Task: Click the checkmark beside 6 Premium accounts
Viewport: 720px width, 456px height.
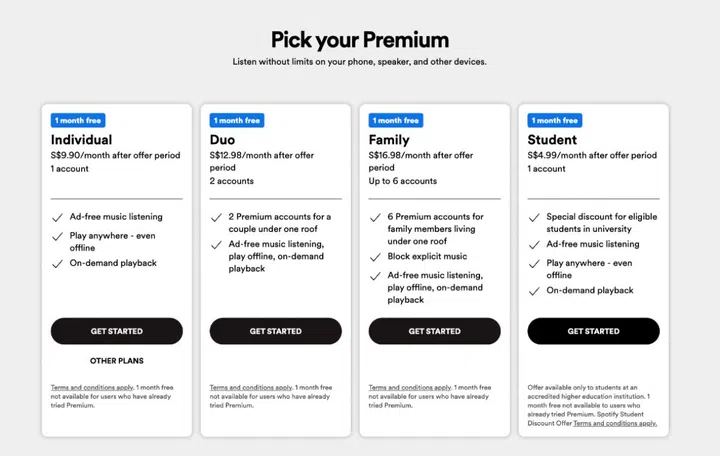Action: coord(375,217)
